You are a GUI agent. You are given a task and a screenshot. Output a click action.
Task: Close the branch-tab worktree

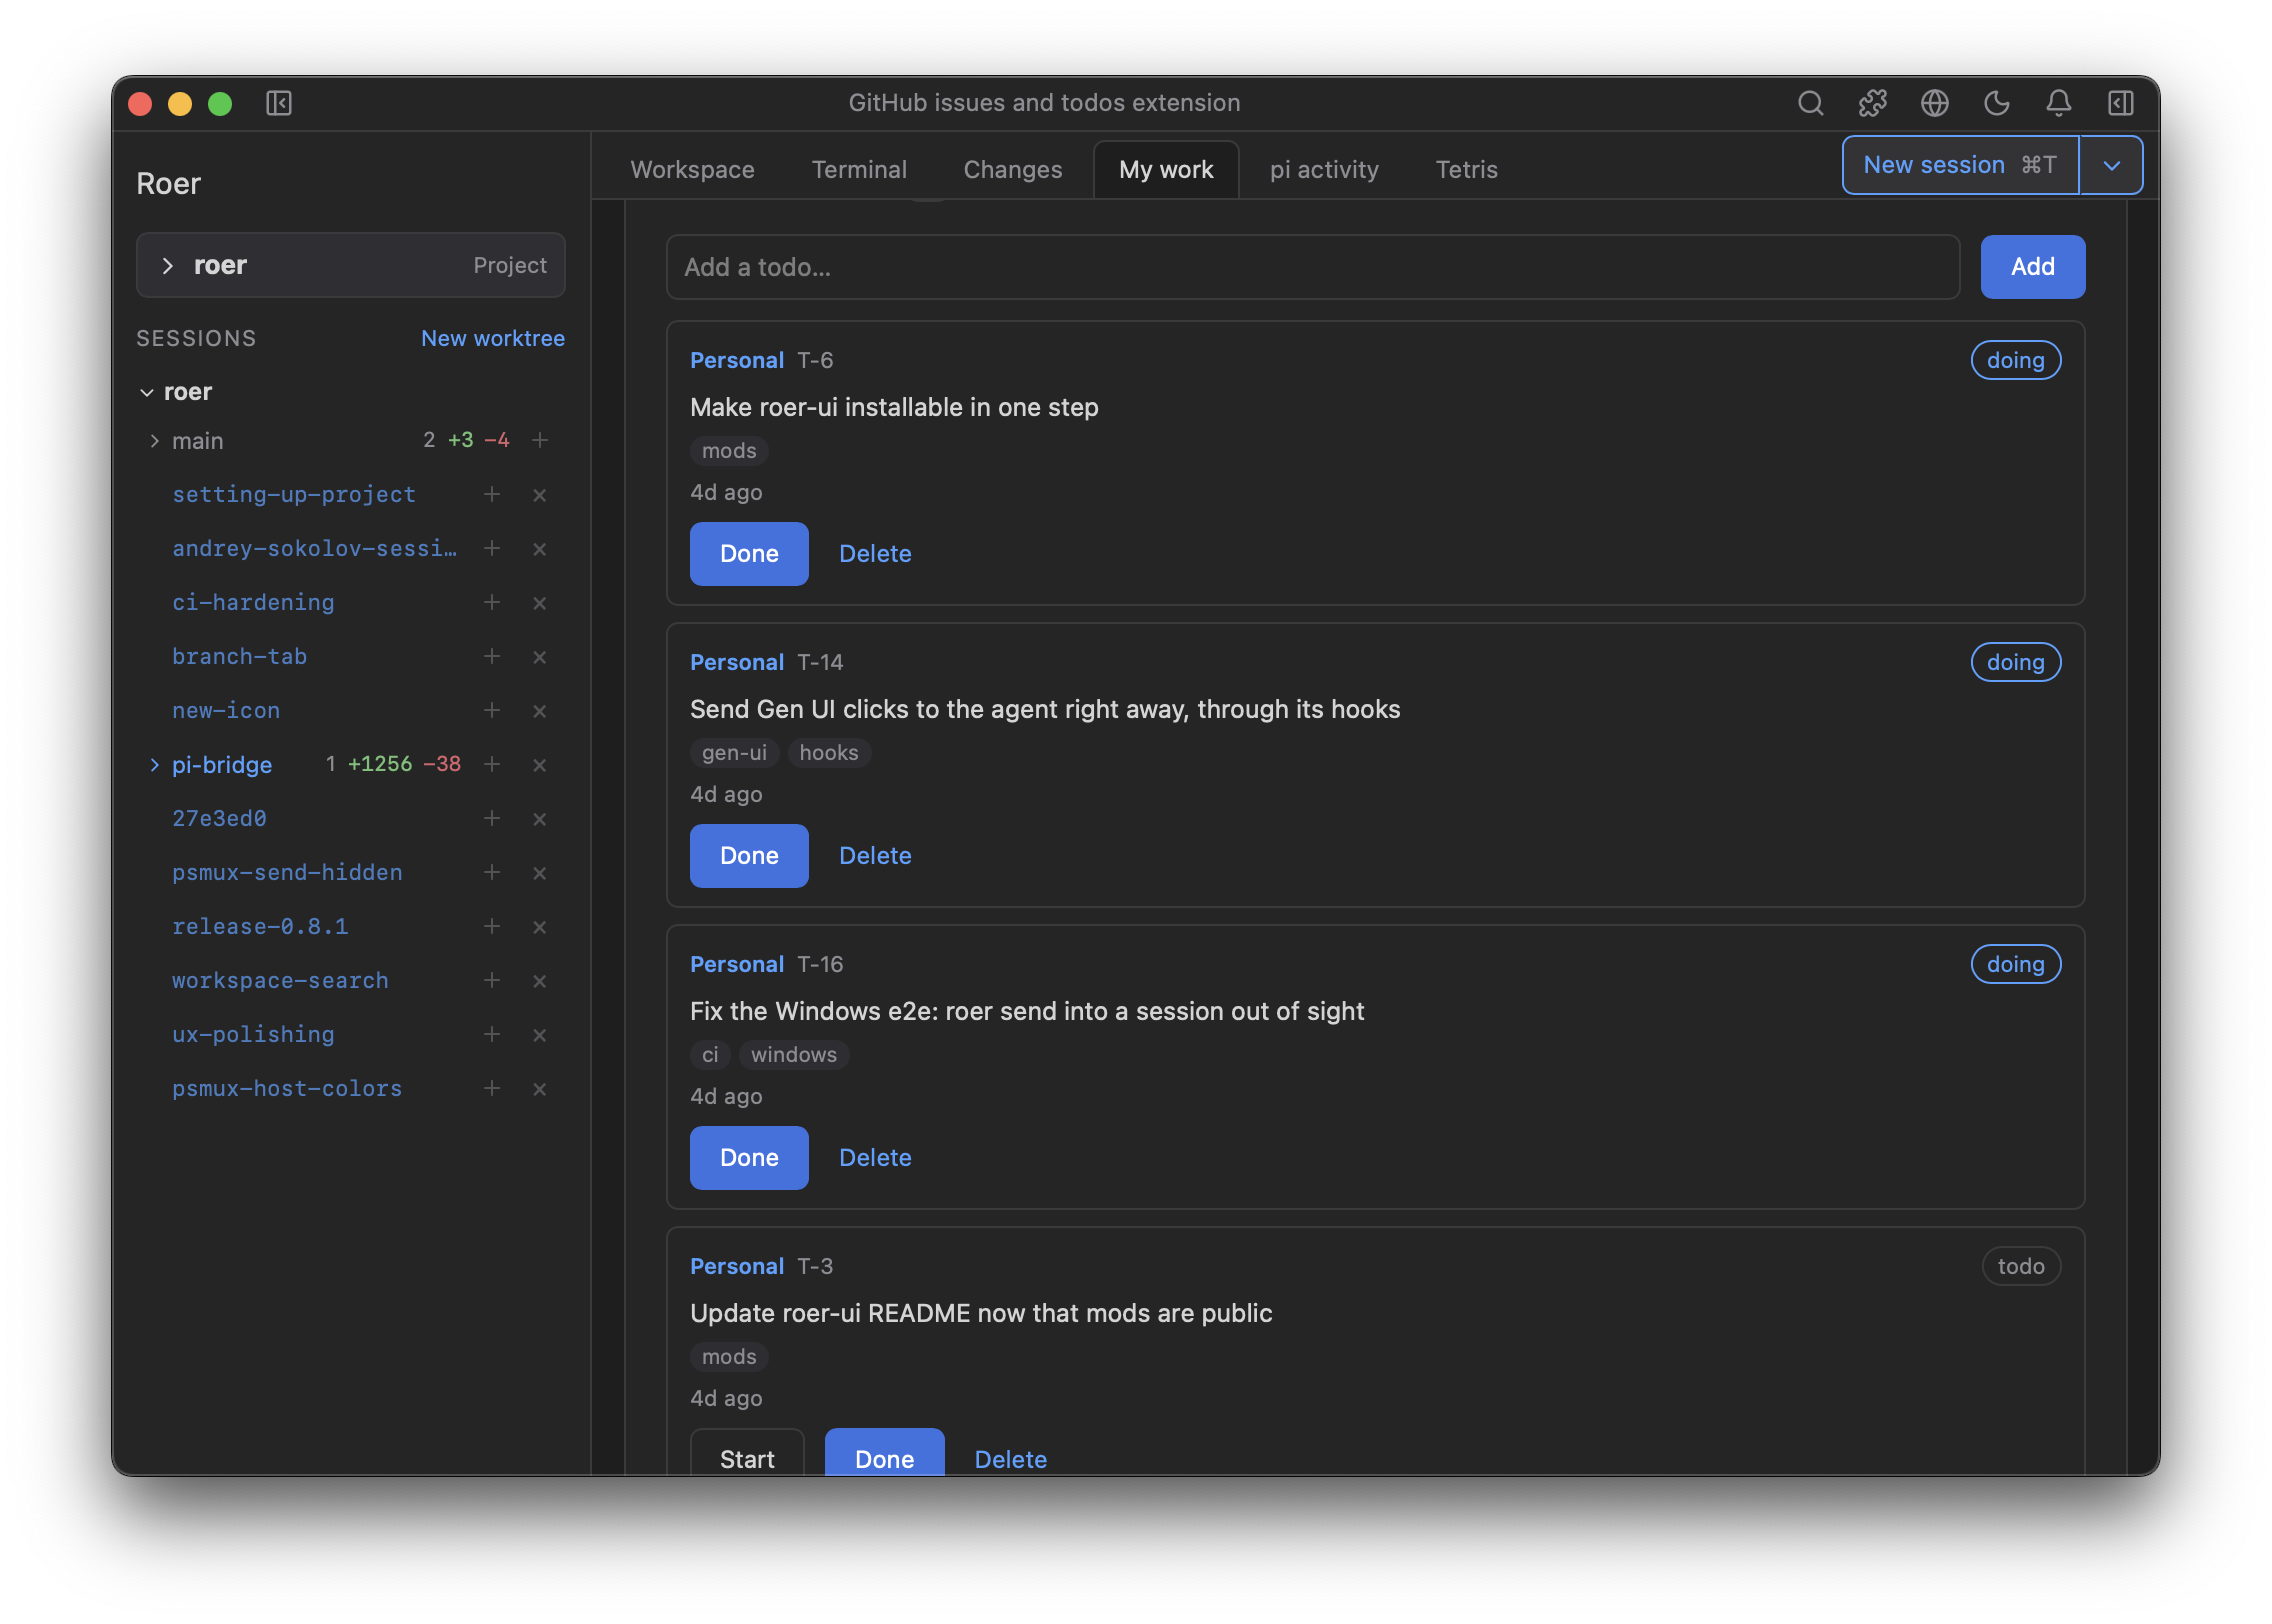(540, 657)
